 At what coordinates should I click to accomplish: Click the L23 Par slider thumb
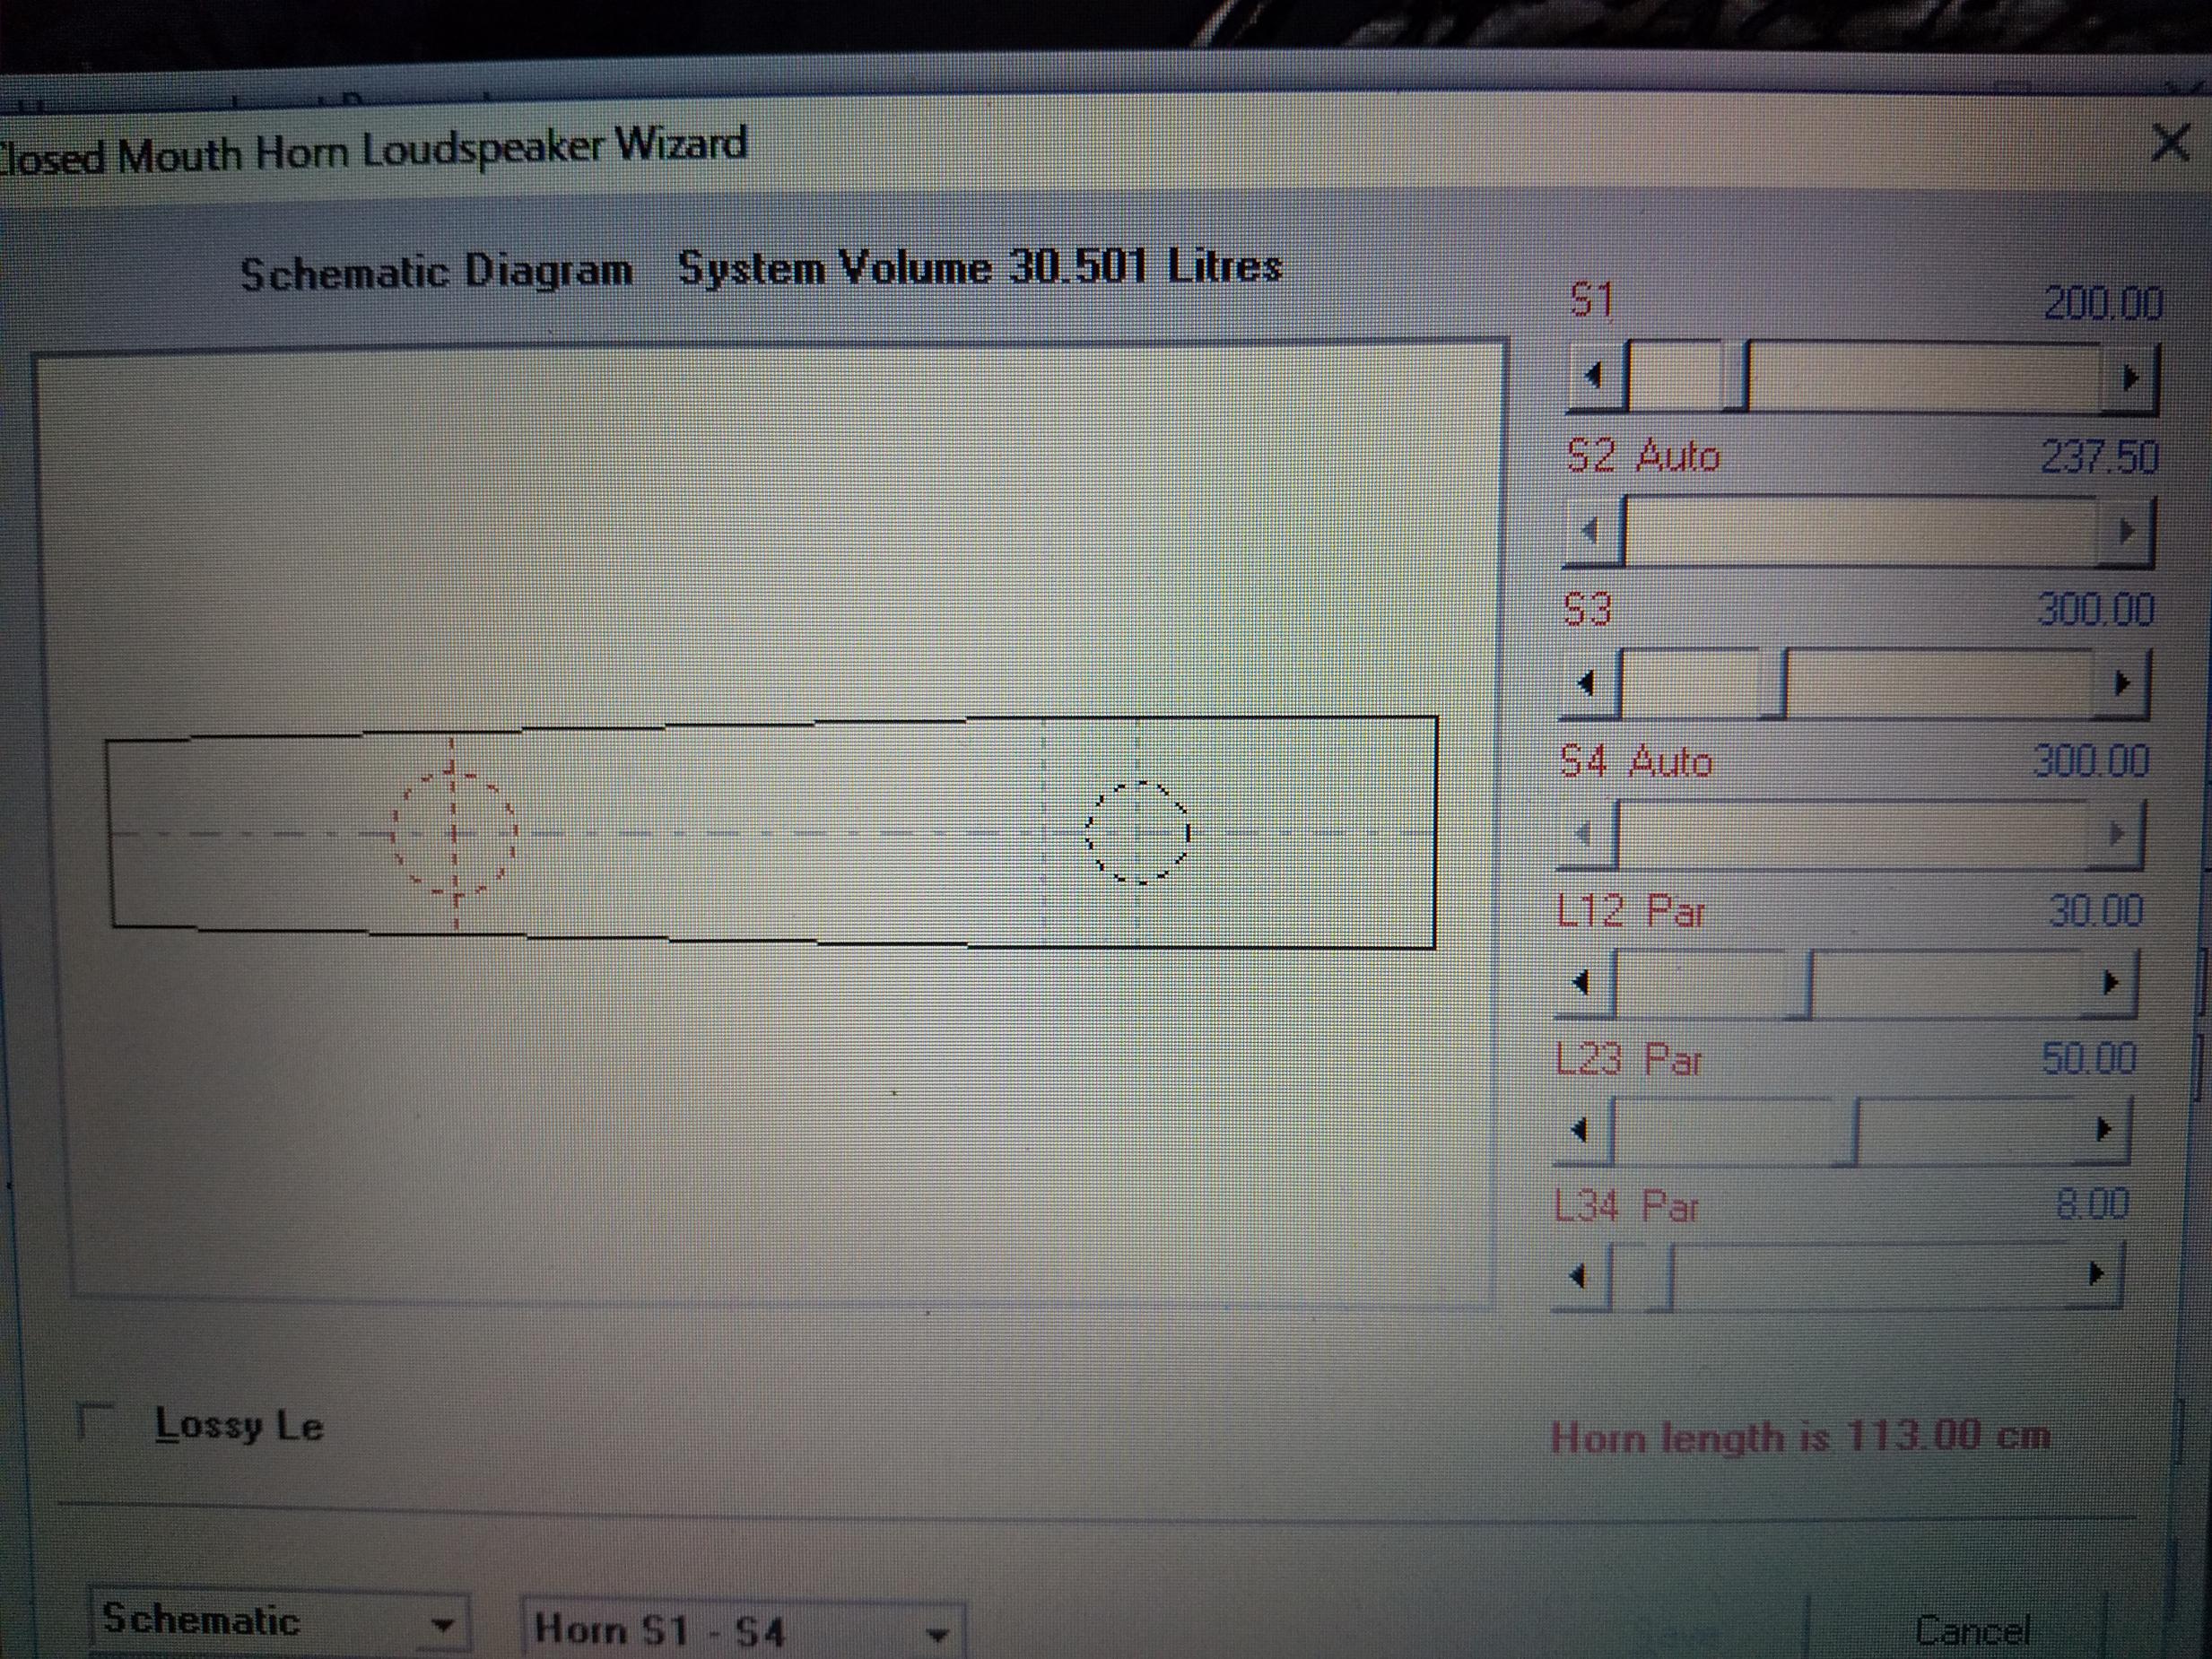[1845, 1131]
